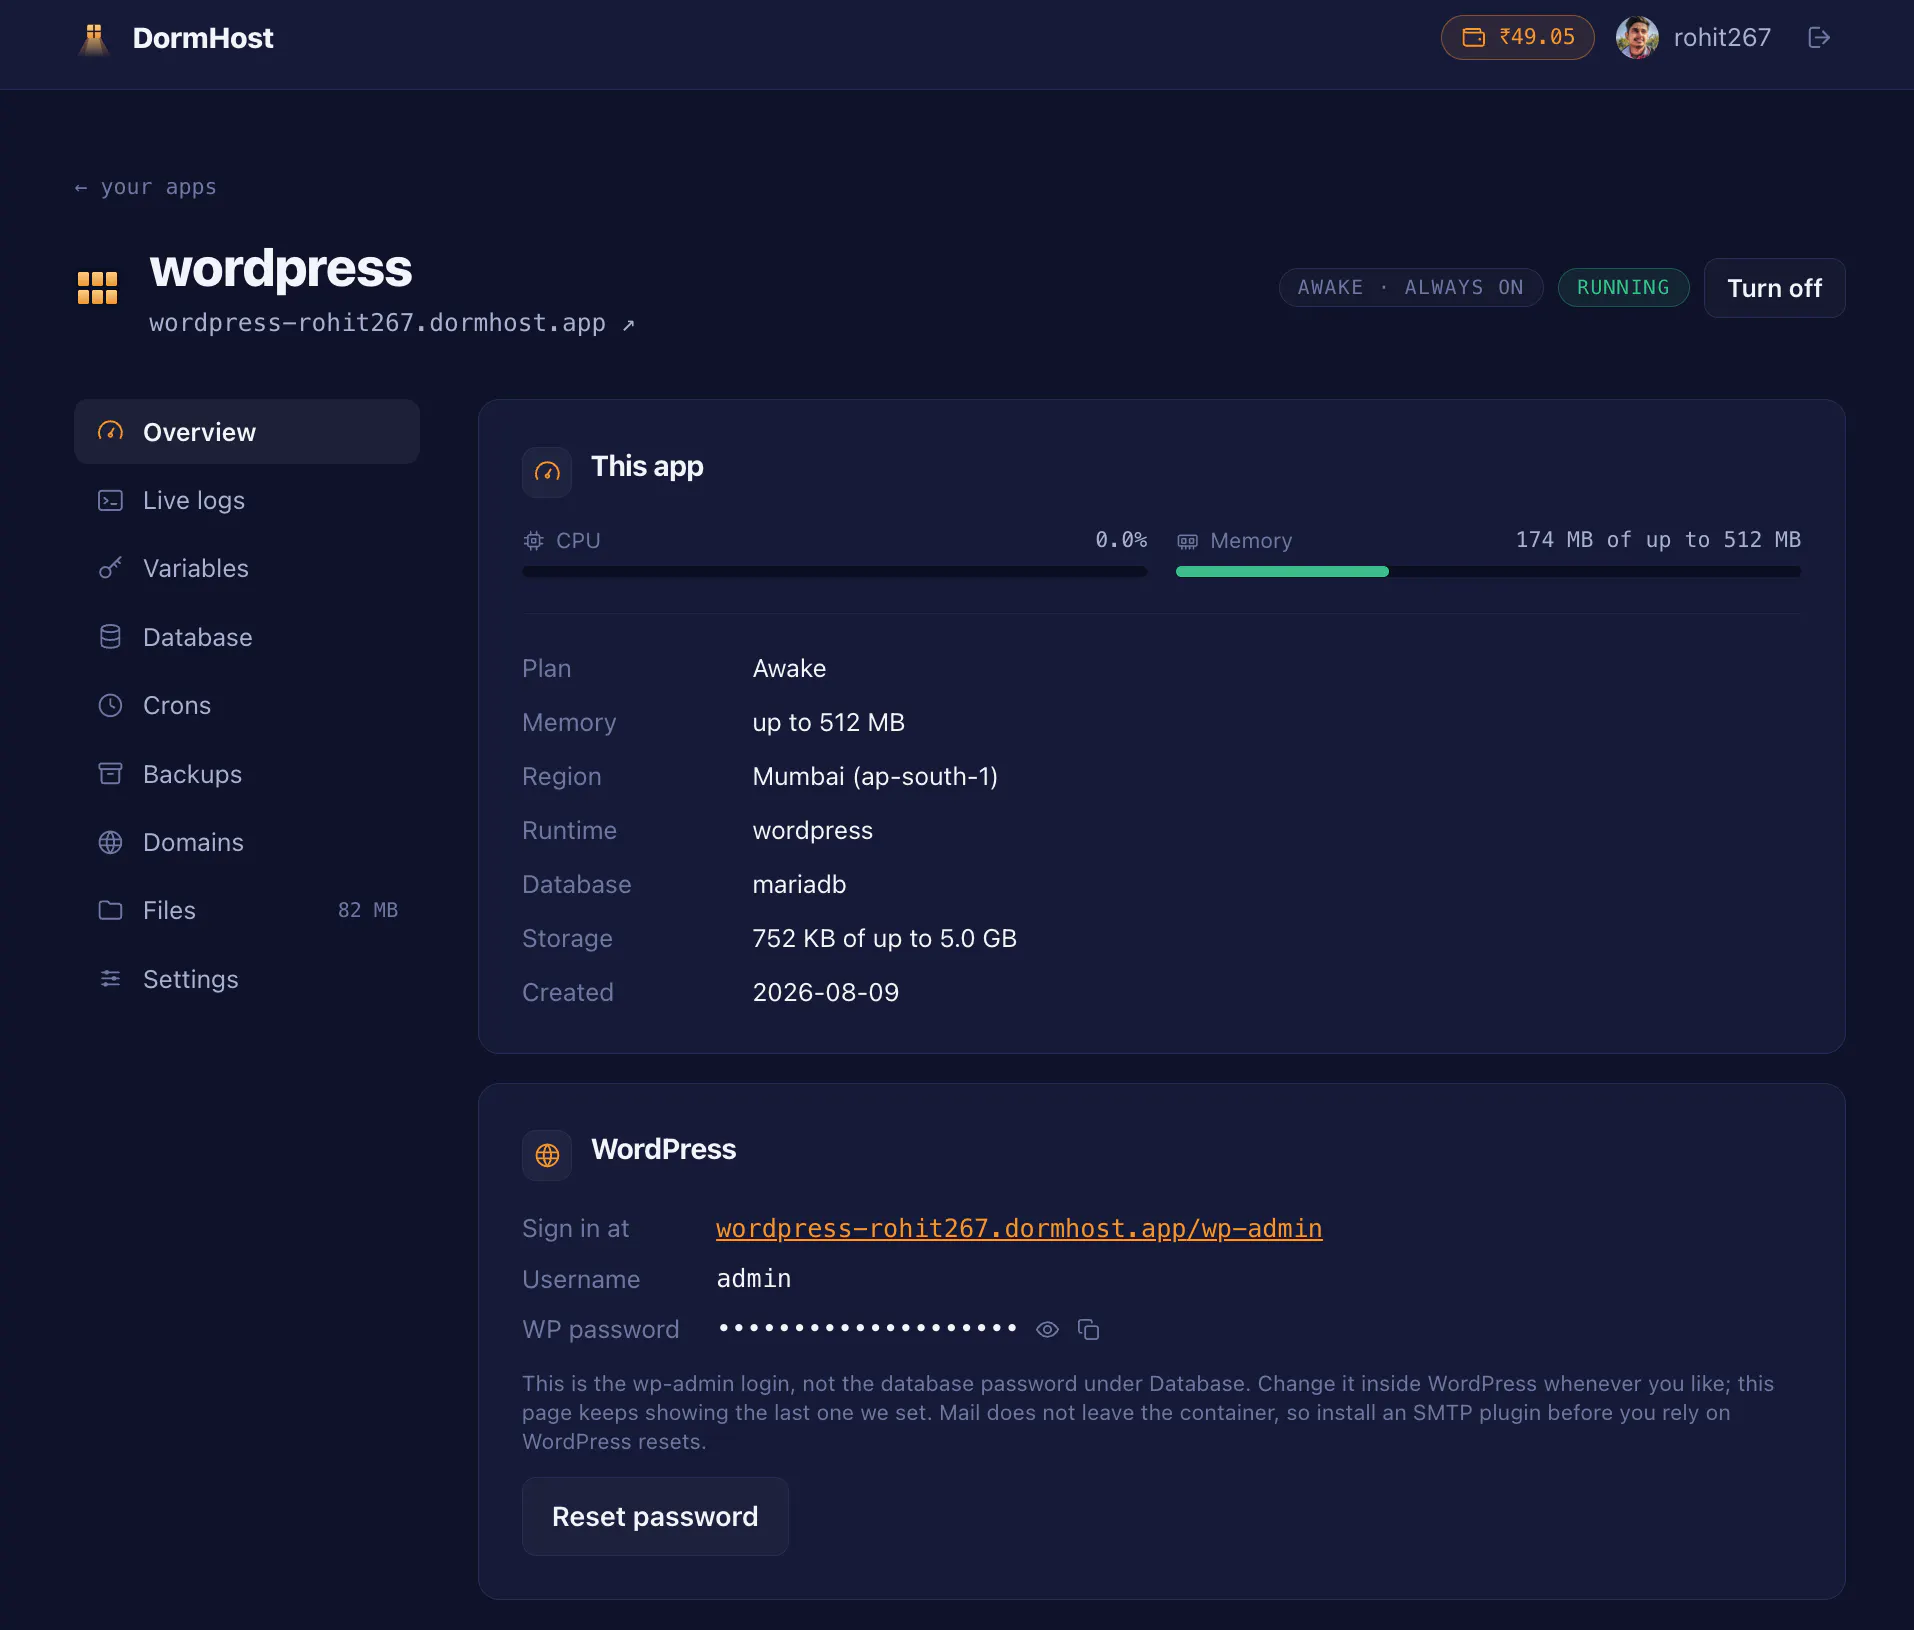This screenshot has height=1630, width=1914.
Task: Click the Region value Mumbai (ap-south-1)
Action: point(875,776)
